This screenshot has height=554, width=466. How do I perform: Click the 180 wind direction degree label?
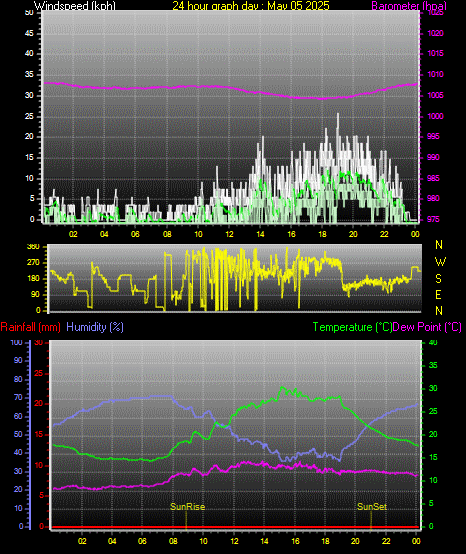point(33,279)
